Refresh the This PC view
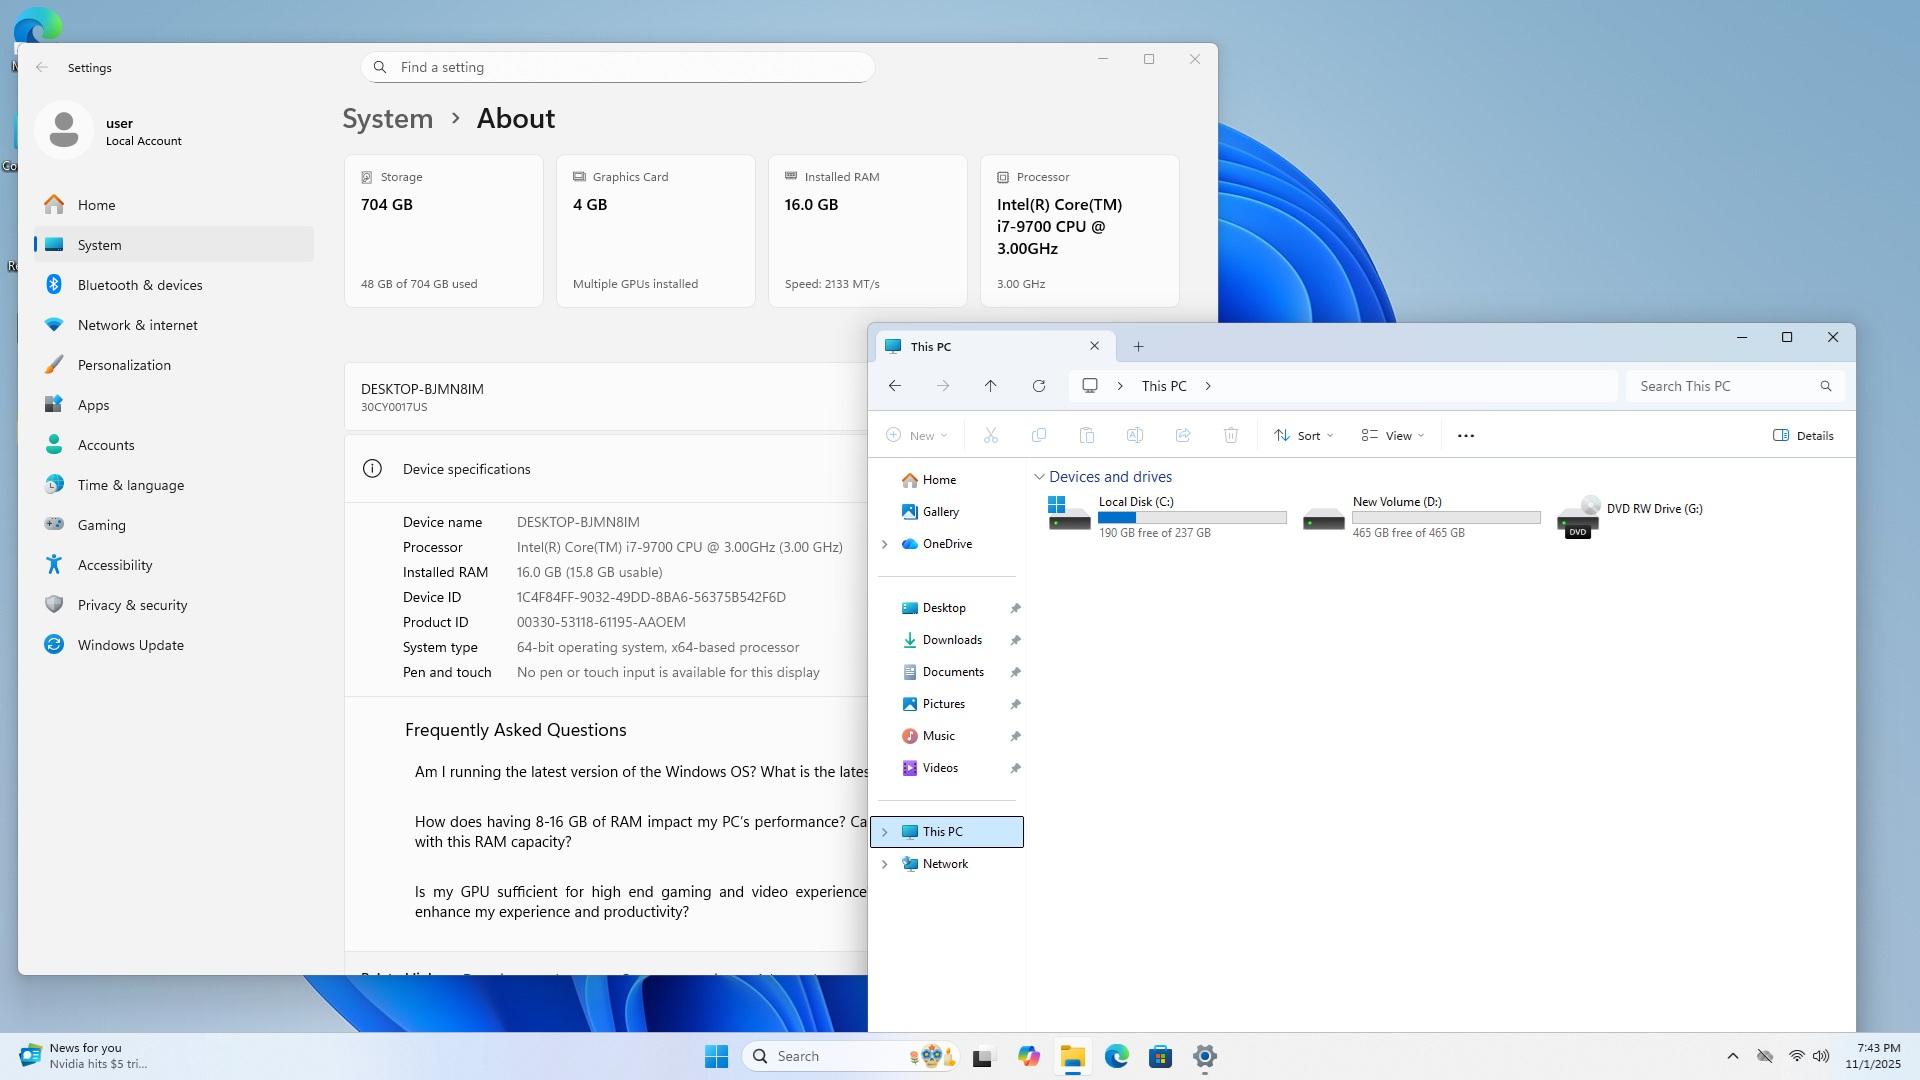 [1039, 386]
